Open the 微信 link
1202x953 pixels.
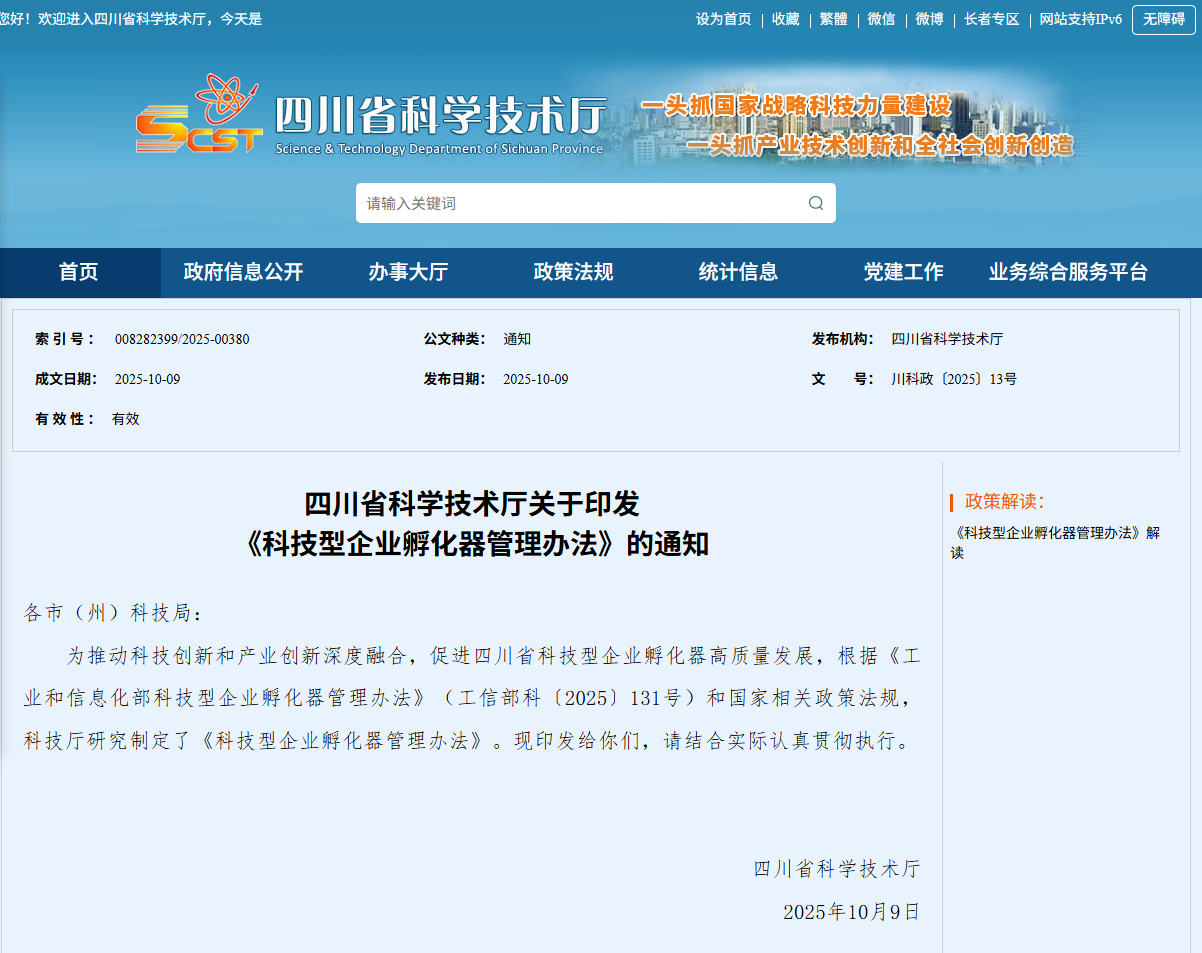pos(881,19)
